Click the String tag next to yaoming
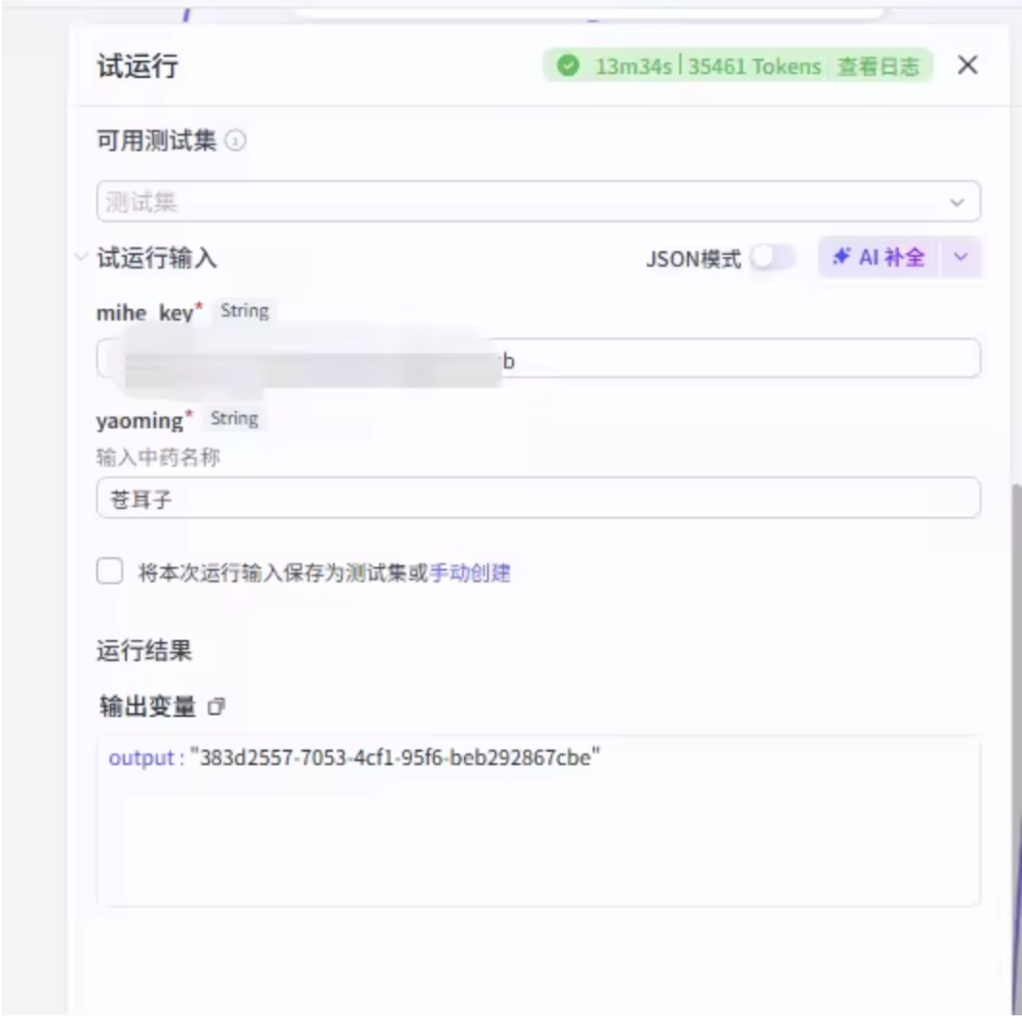The height and width of the screenshot is (1024, 1022). point(234,419)
